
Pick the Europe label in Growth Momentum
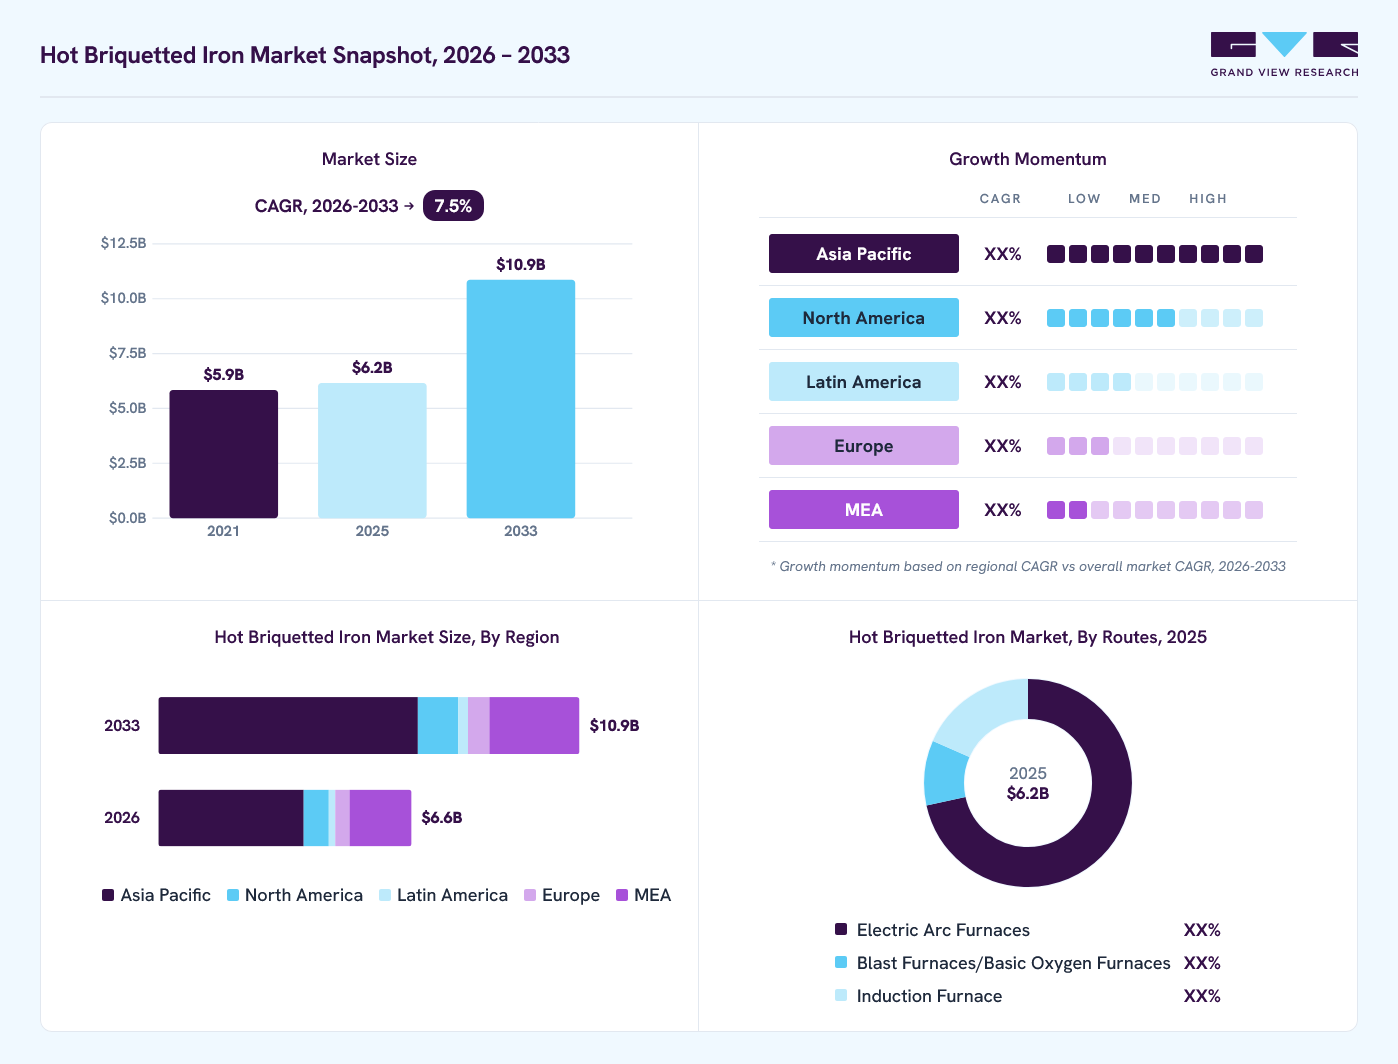(864, 446)
